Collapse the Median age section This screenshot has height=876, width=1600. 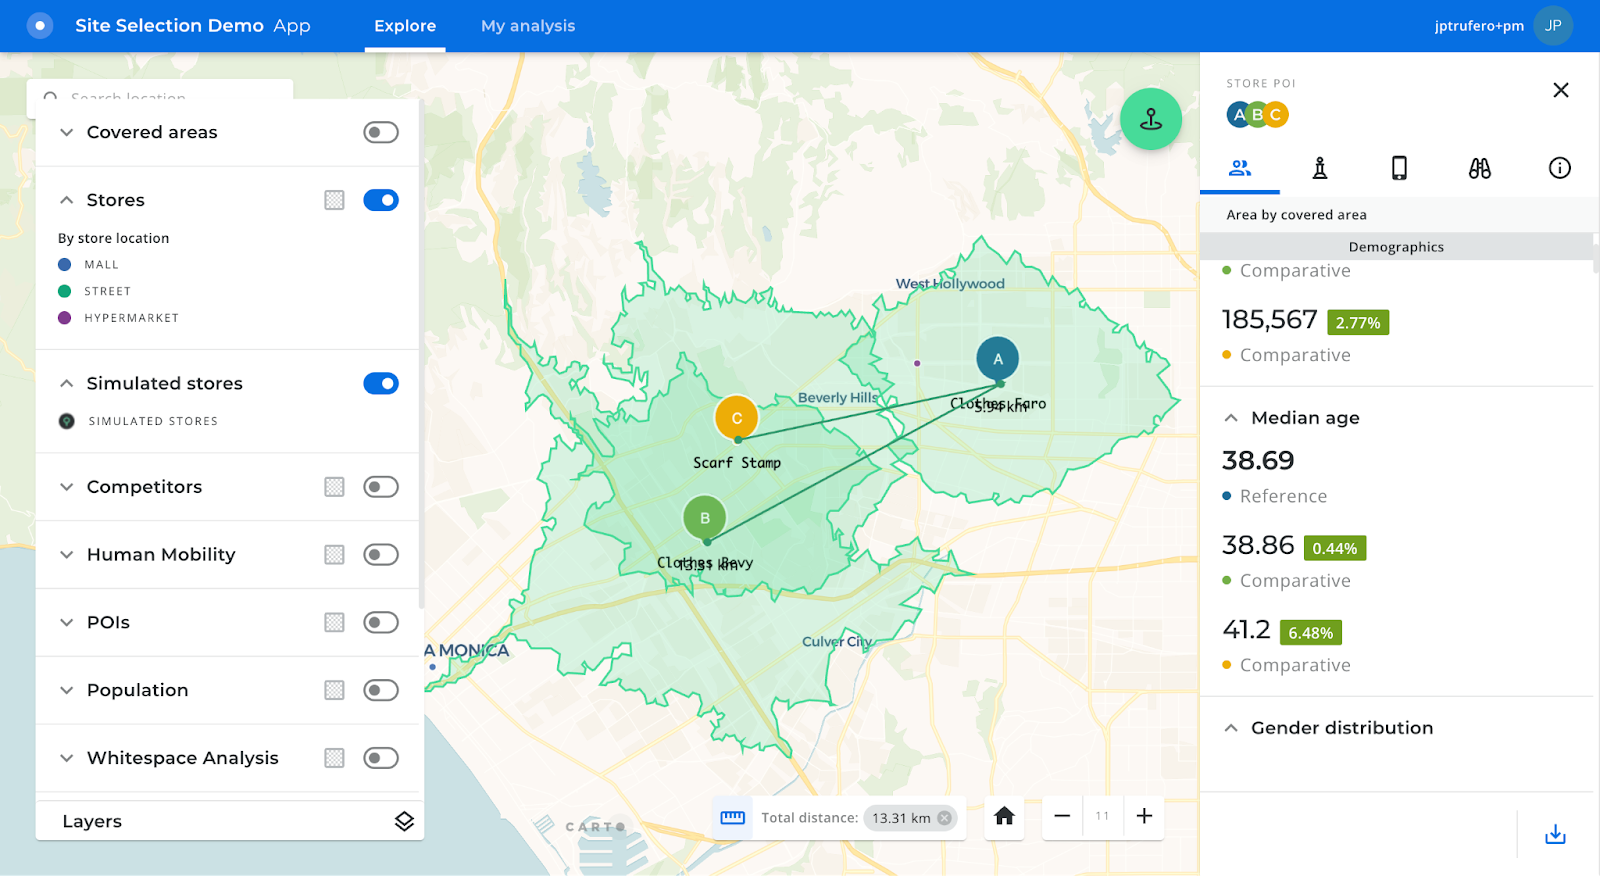[1231, 418]
